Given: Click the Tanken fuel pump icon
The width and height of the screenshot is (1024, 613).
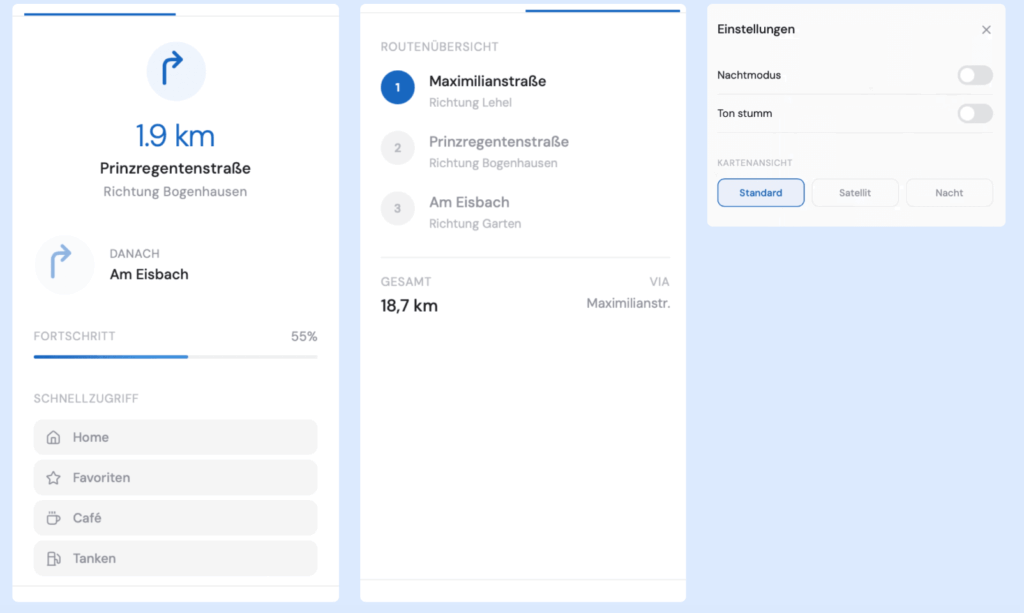Looking at the screenshot, I should 54,558.
